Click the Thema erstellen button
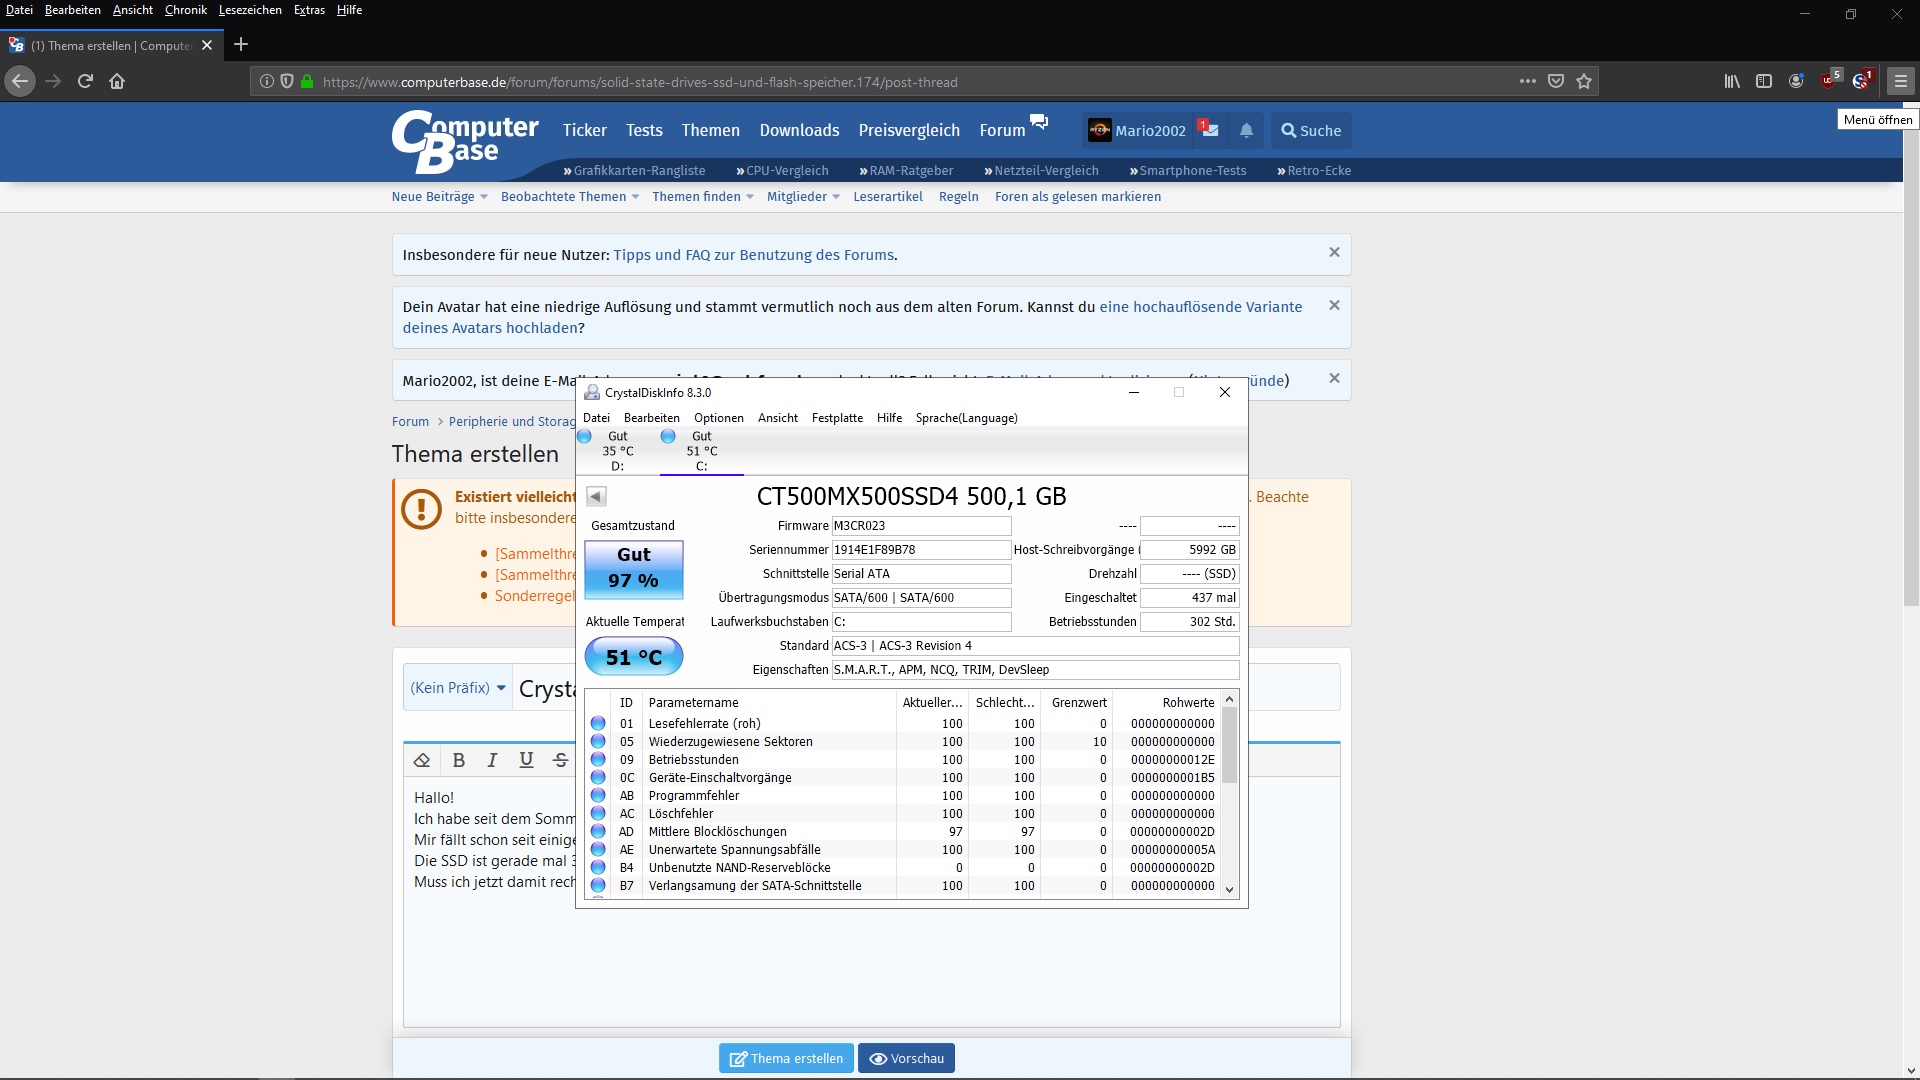1920x1080 pixels. coord(786,1058)
